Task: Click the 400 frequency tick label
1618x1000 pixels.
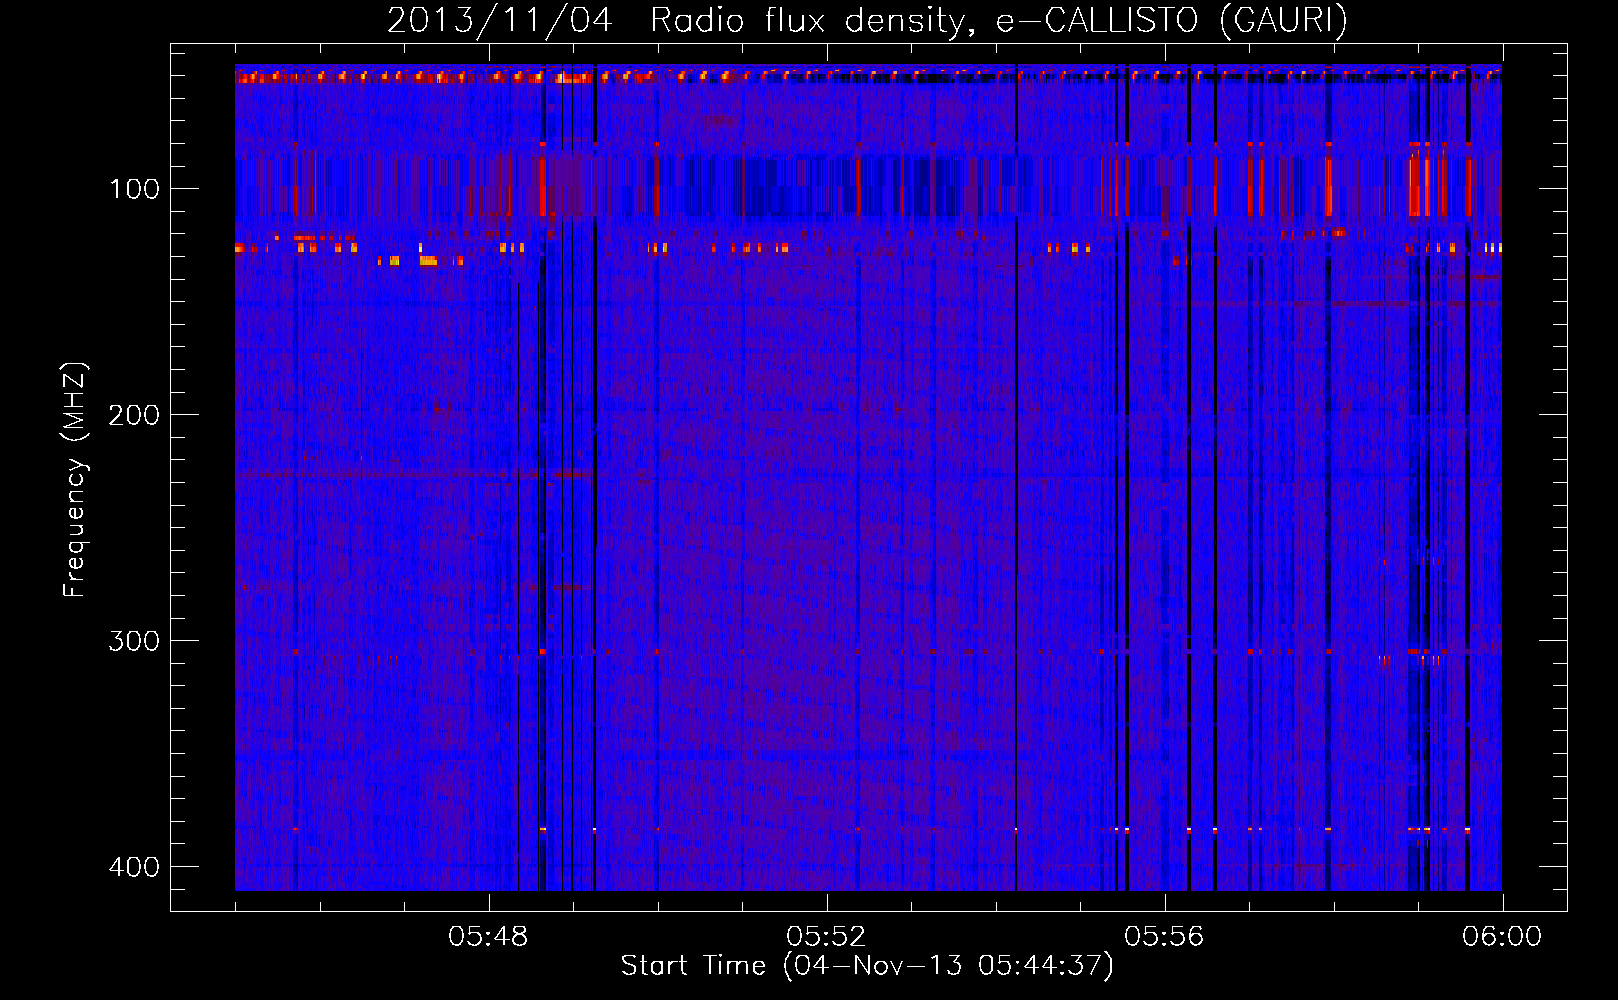Action: coord(134,867)
